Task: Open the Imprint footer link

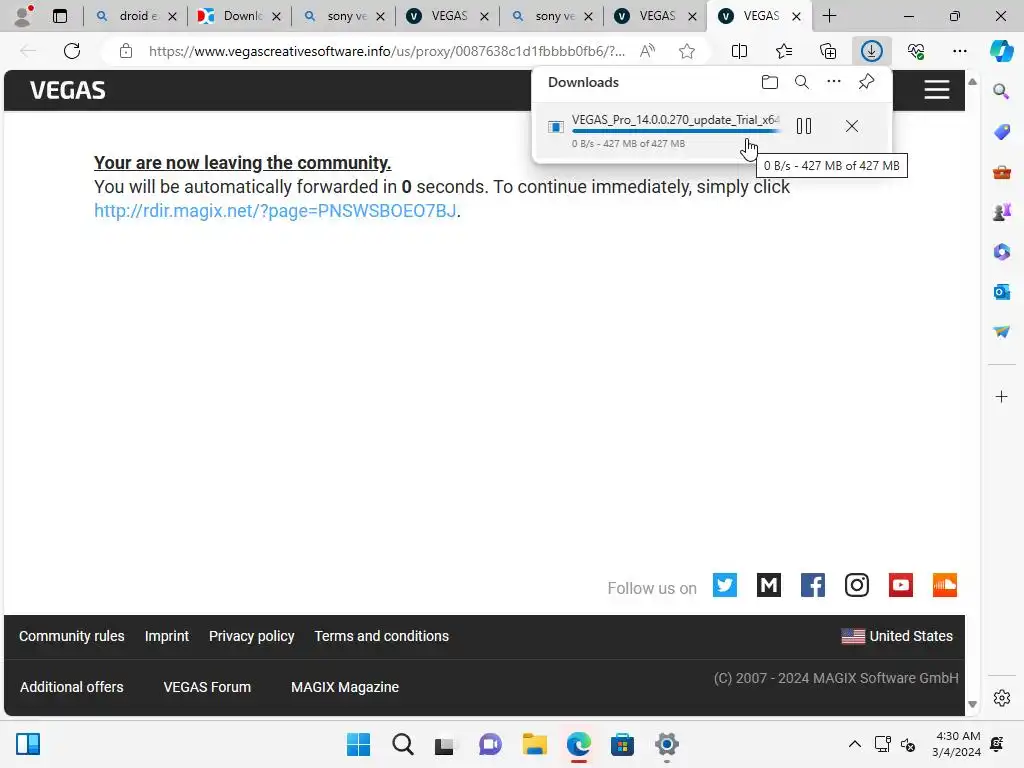Action: pyautogui.click(x=167, y=636)
